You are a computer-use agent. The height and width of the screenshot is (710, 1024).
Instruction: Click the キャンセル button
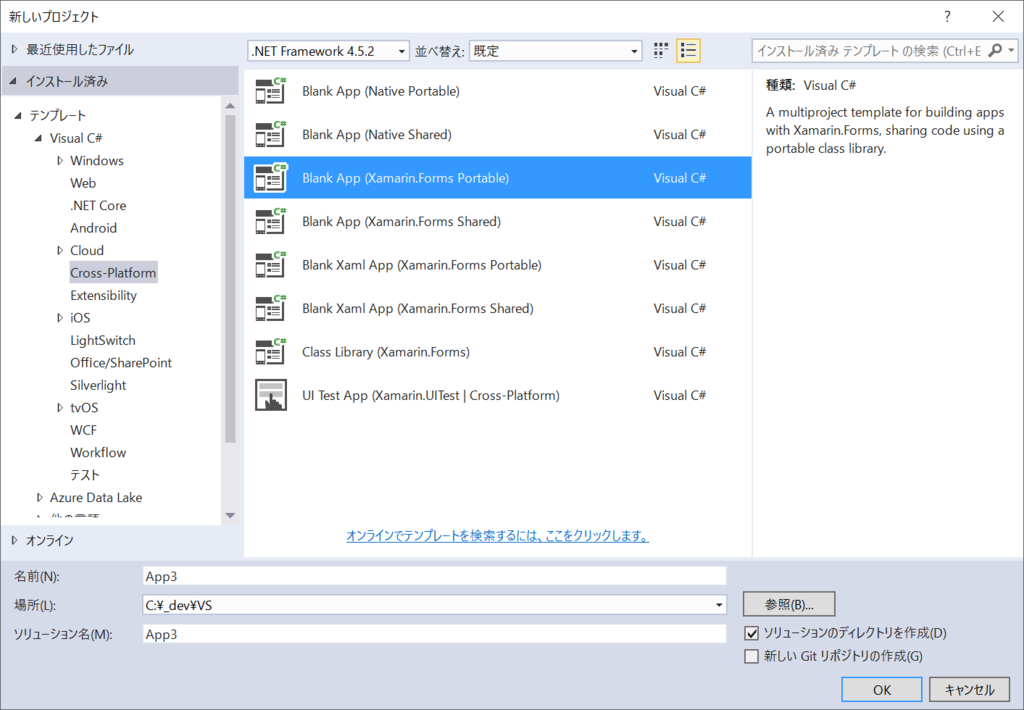click(969, 690)
